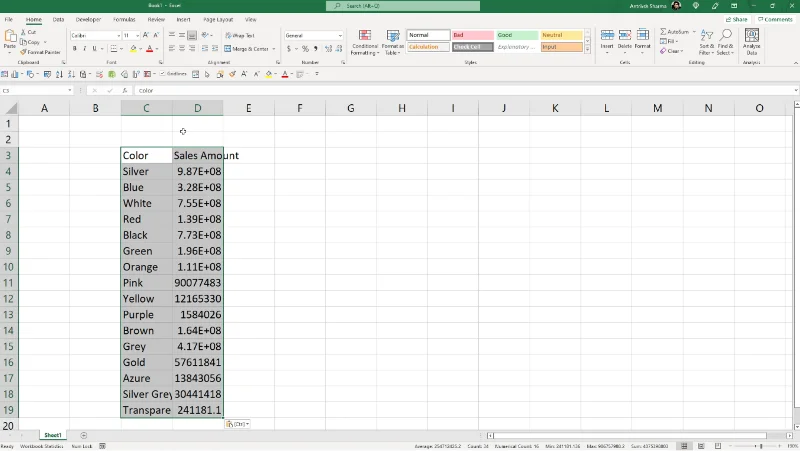The height and width of the screenshot is (451, 800).
Task: Click Workbook Statistics in the status bar
Action: click(x=41, y=446)
